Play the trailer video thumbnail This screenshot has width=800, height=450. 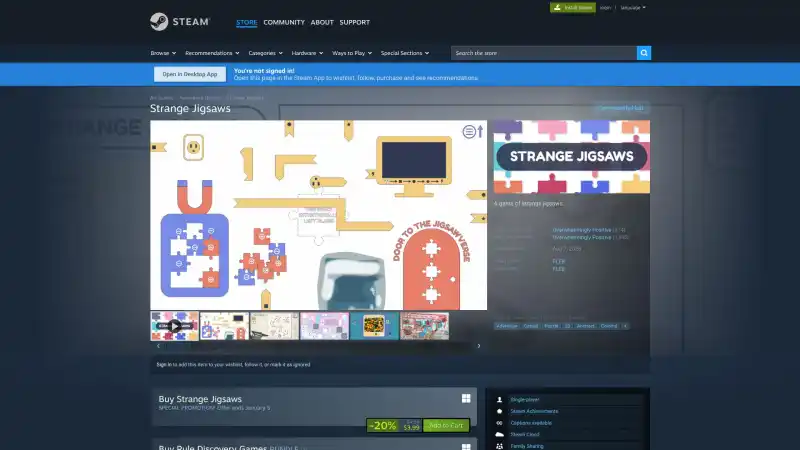(x=174, y=326)
